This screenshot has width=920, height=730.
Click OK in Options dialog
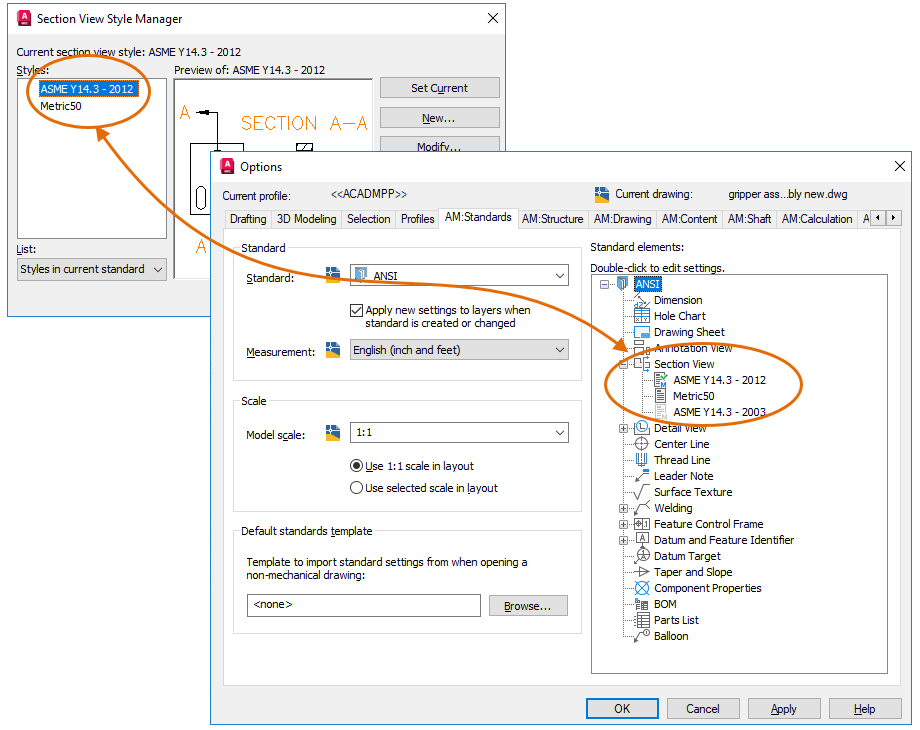[622, 708]
